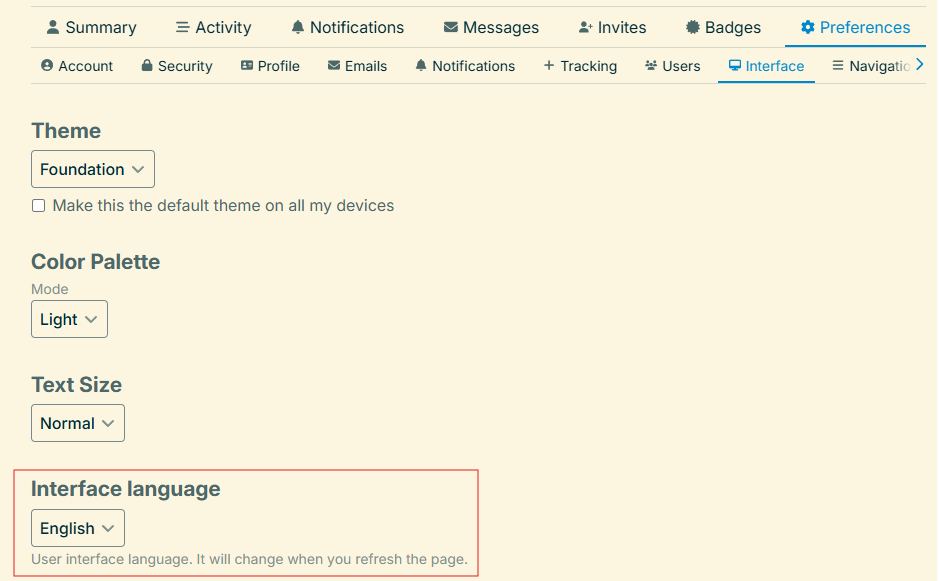Viewport: 939px width, 581px height.
Task: Go to the top Notifications tab
Action: (347, 28)
